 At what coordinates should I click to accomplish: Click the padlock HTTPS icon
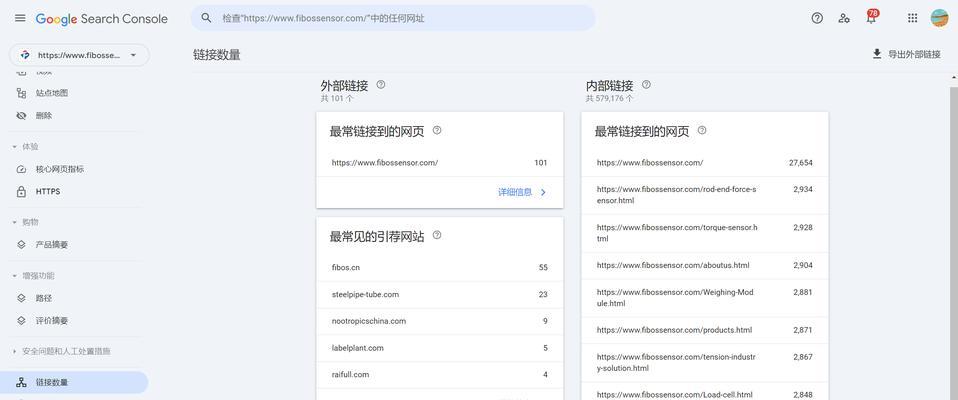click(x=21, y=192)
